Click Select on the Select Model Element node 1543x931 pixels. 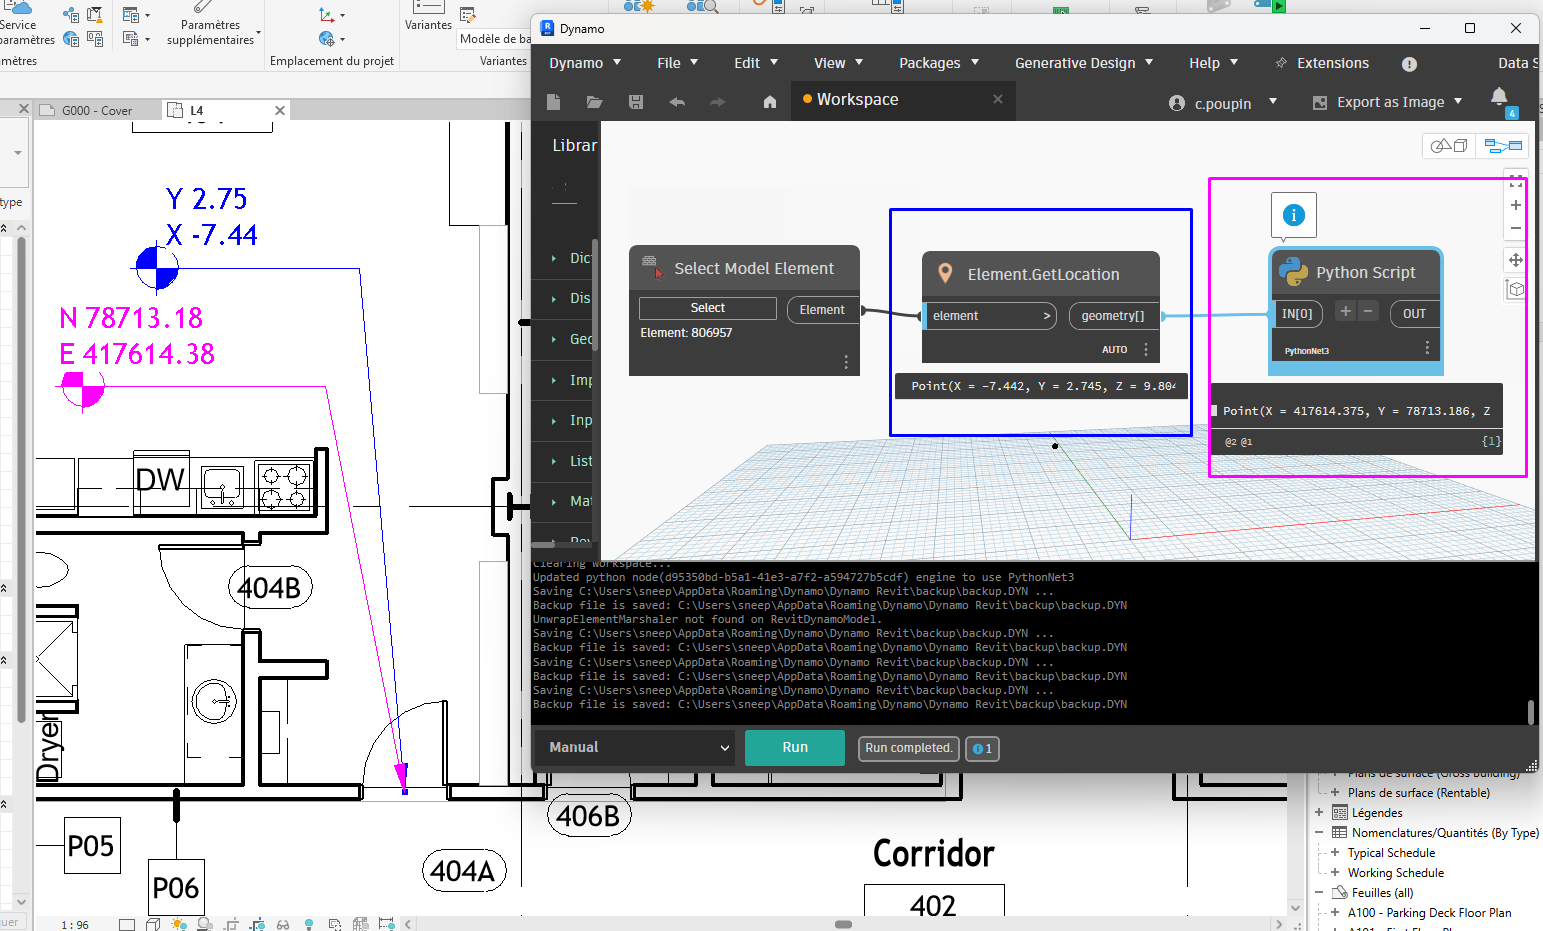(707, 307)
